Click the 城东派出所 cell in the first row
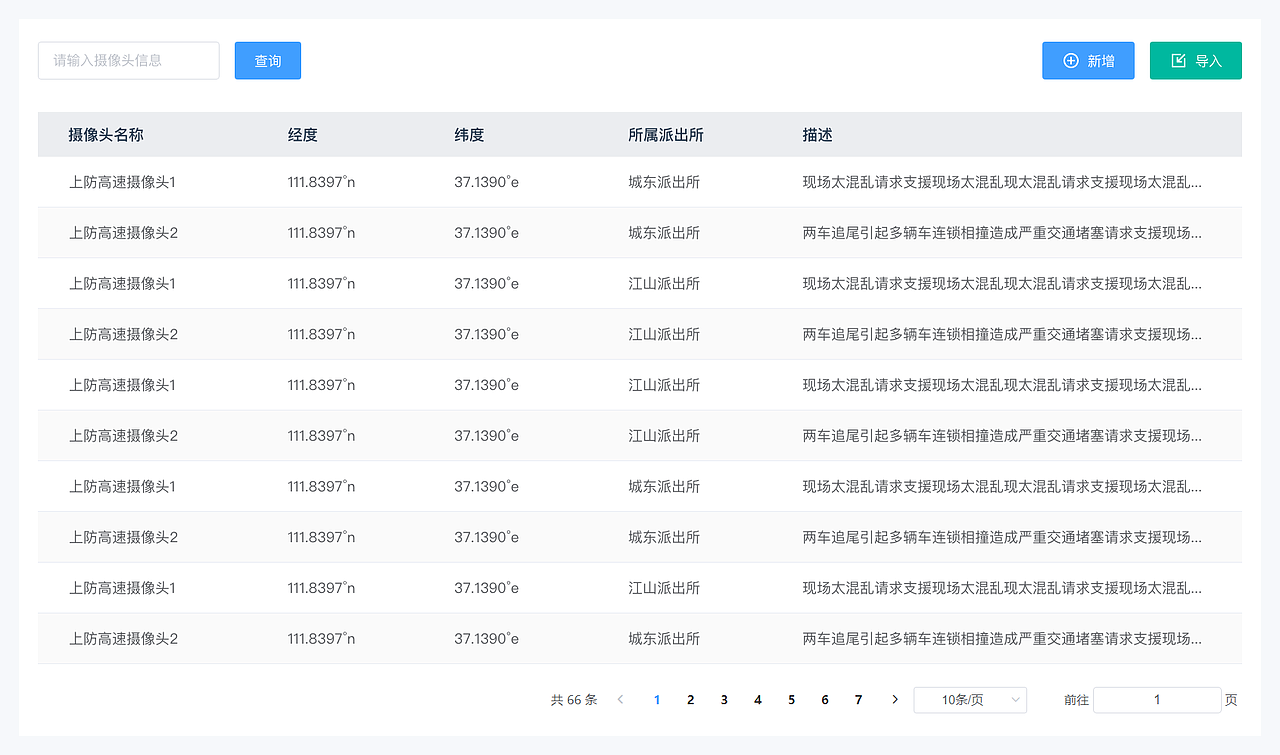1280x755 pixels. pyautogui.click(x=663, y=181)
